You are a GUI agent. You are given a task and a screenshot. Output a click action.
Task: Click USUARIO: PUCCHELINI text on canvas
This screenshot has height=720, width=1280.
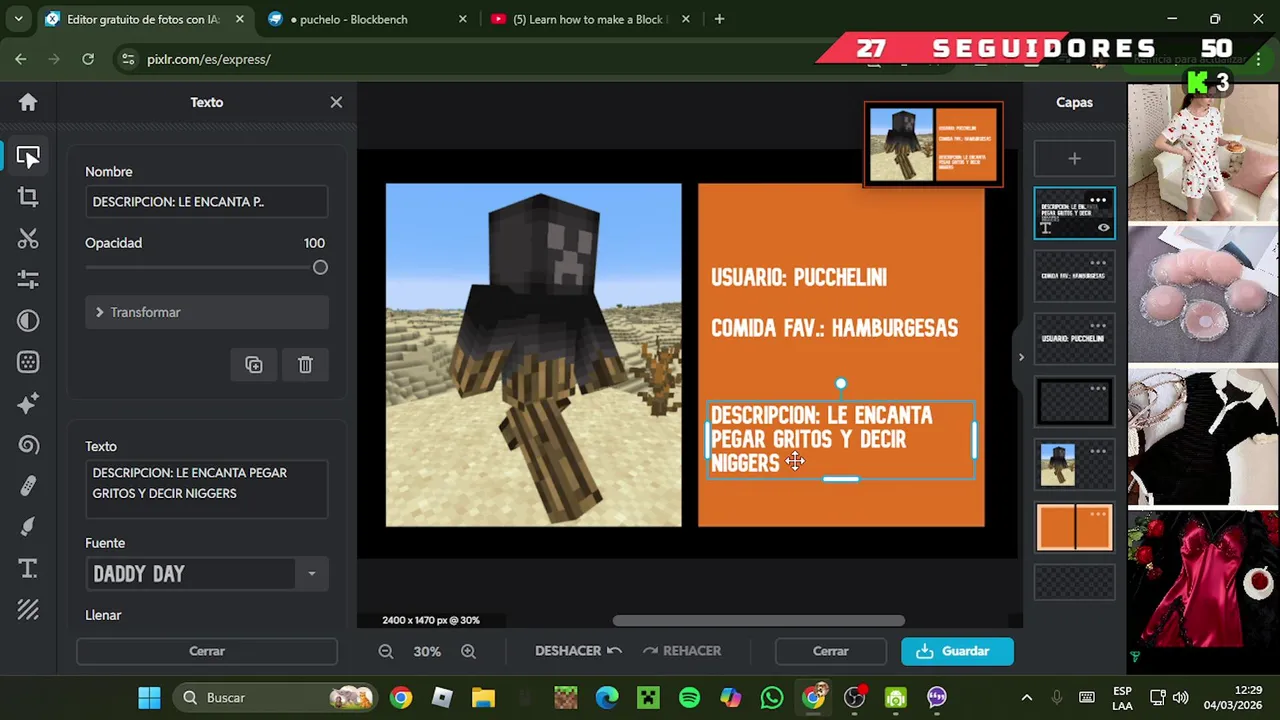coord(798,278)
